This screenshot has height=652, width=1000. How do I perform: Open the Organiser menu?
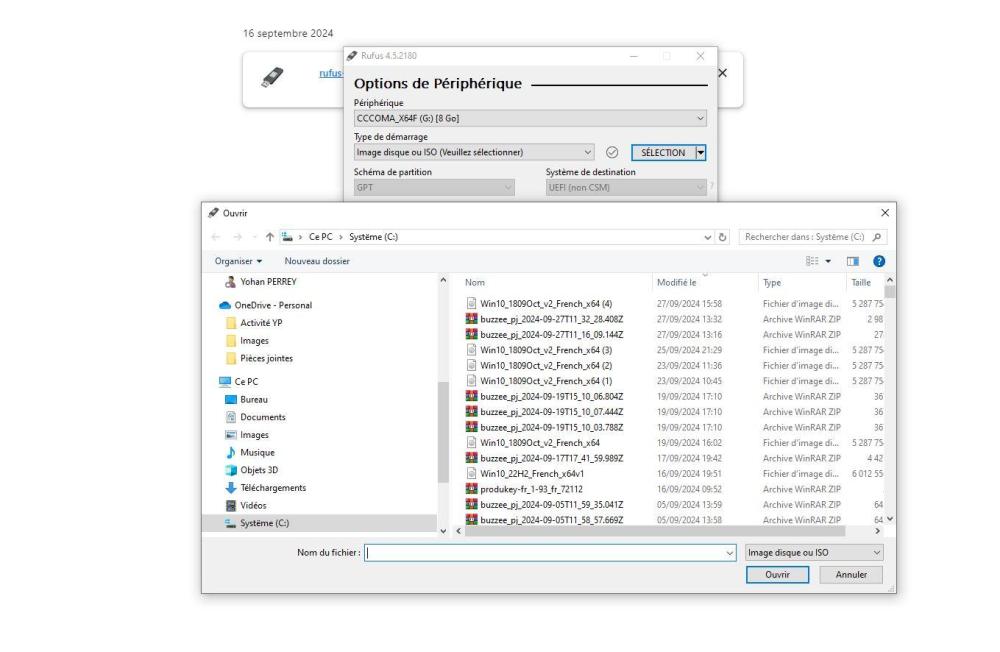238,261
